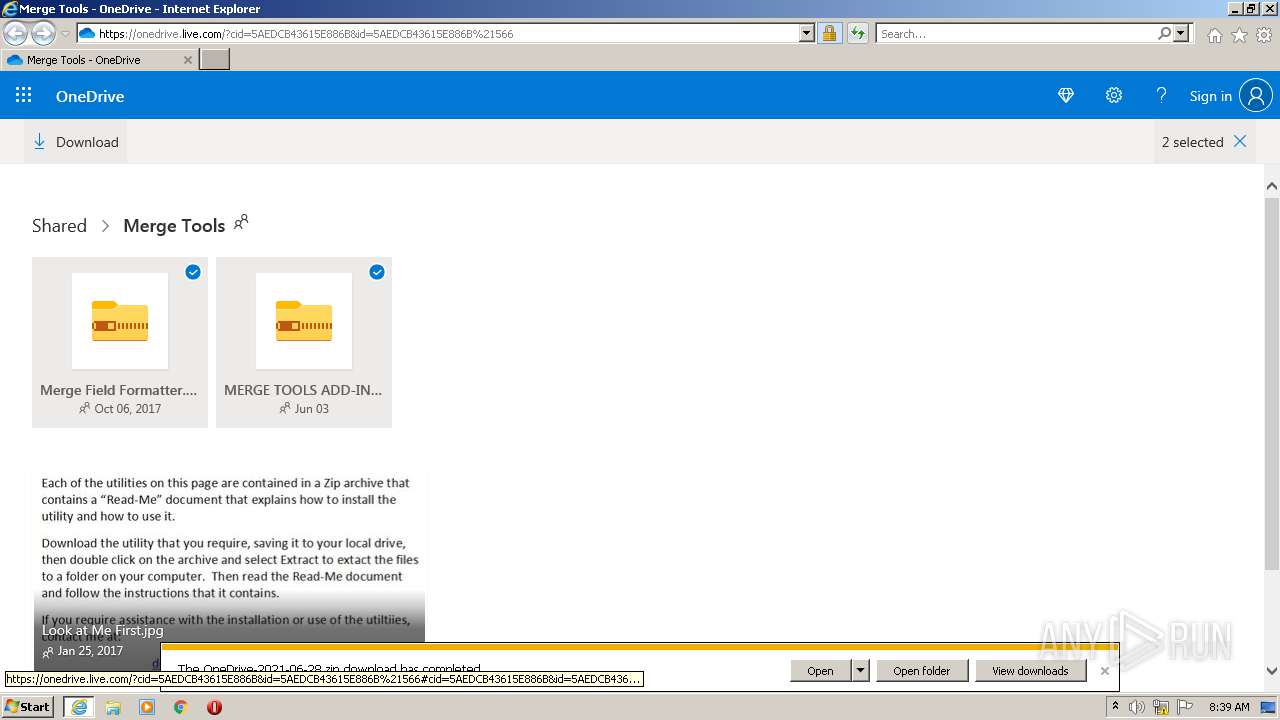Expand the Open dropdown arrow
This screenshot has width=1280, height=720.
pyautogui.click(x=860, y=671)
